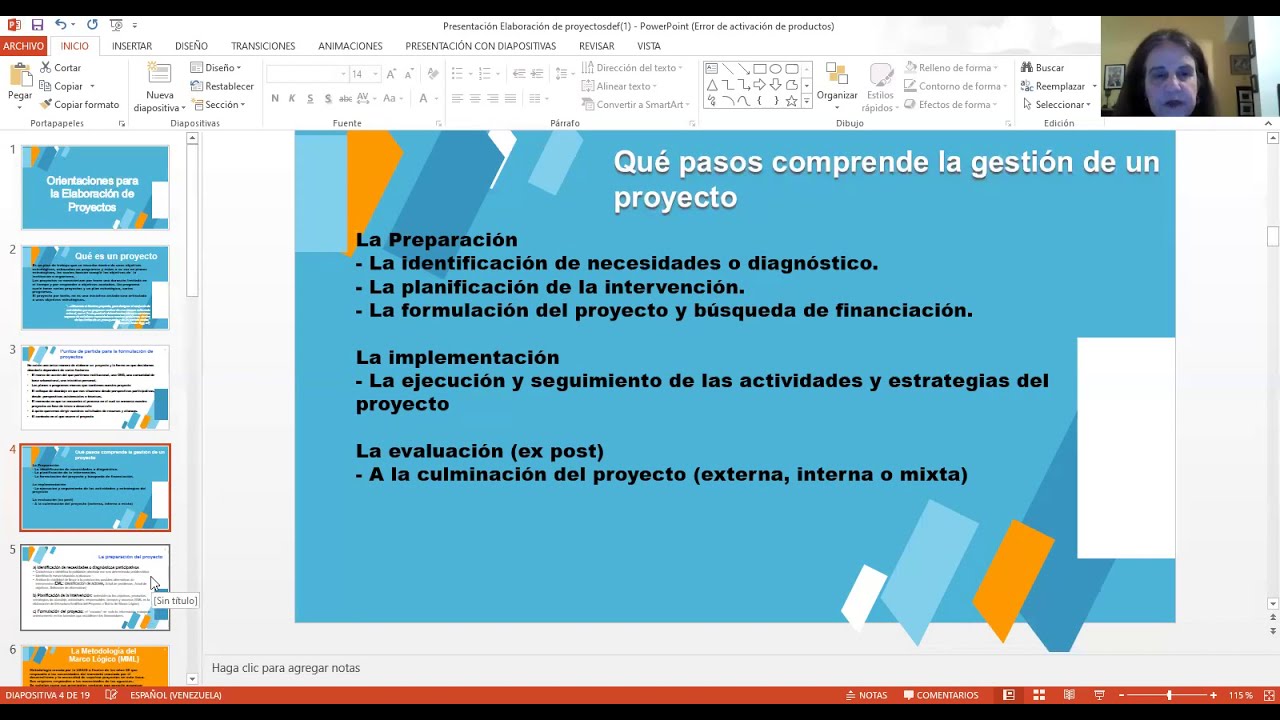
Task: Click the spell check icon in status bar
Action: pos(111,695)
